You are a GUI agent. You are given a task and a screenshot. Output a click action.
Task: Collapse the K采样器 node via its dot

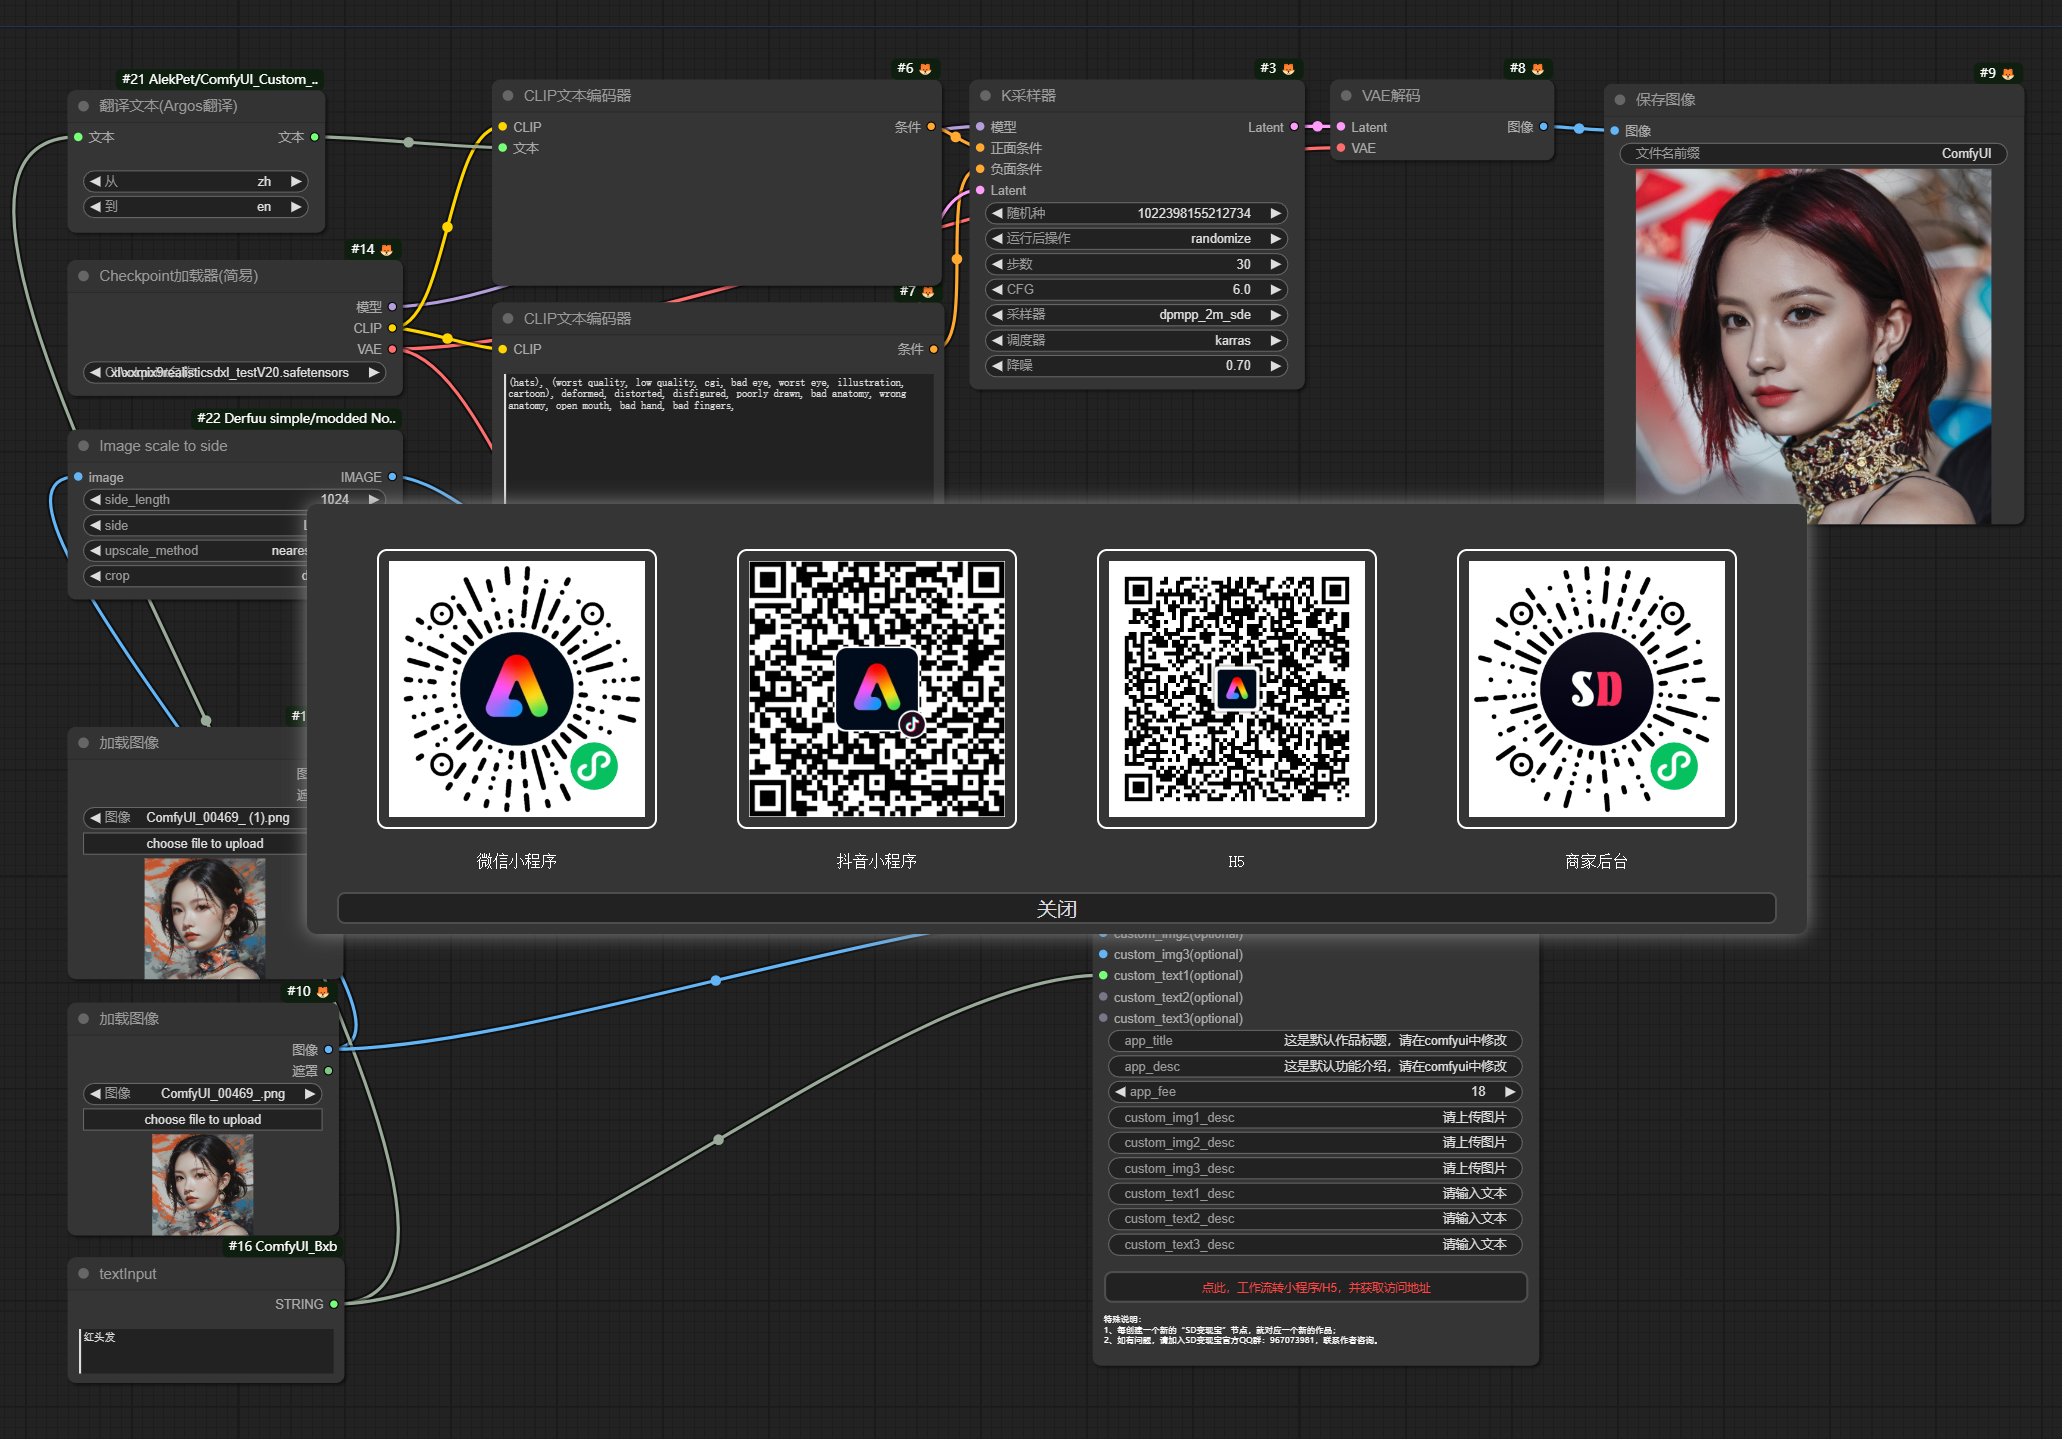pos(985,96)
